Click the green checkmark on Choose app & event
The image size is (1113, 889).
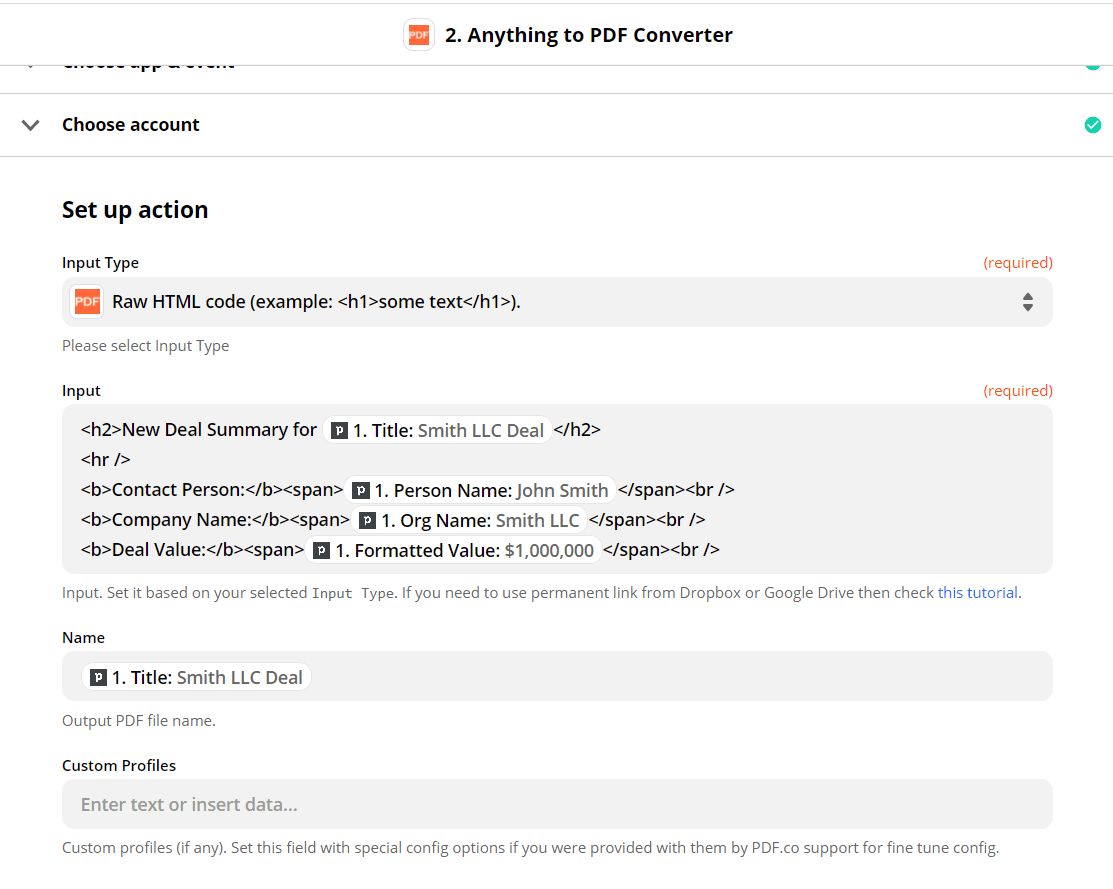coord(1092,62)
